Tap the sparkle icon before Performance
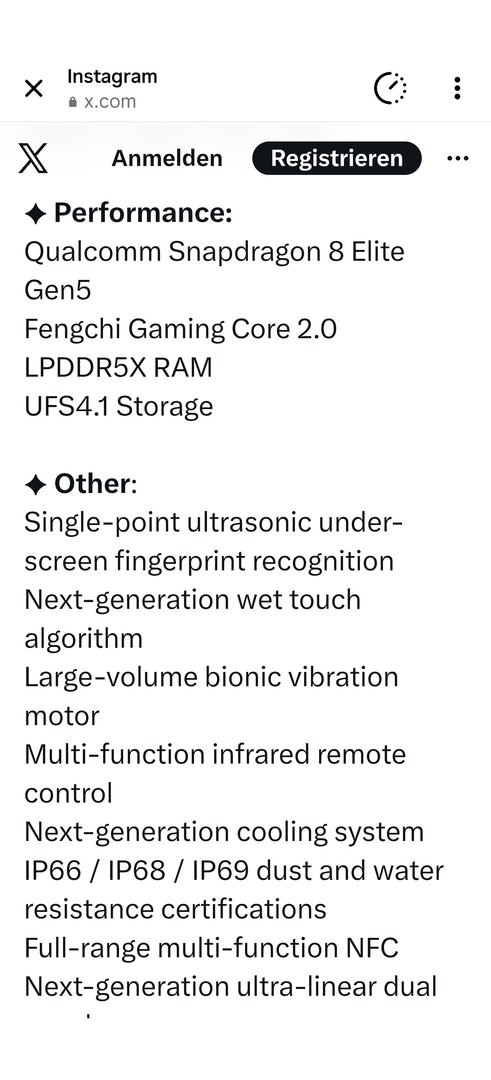 pos(35,214)
